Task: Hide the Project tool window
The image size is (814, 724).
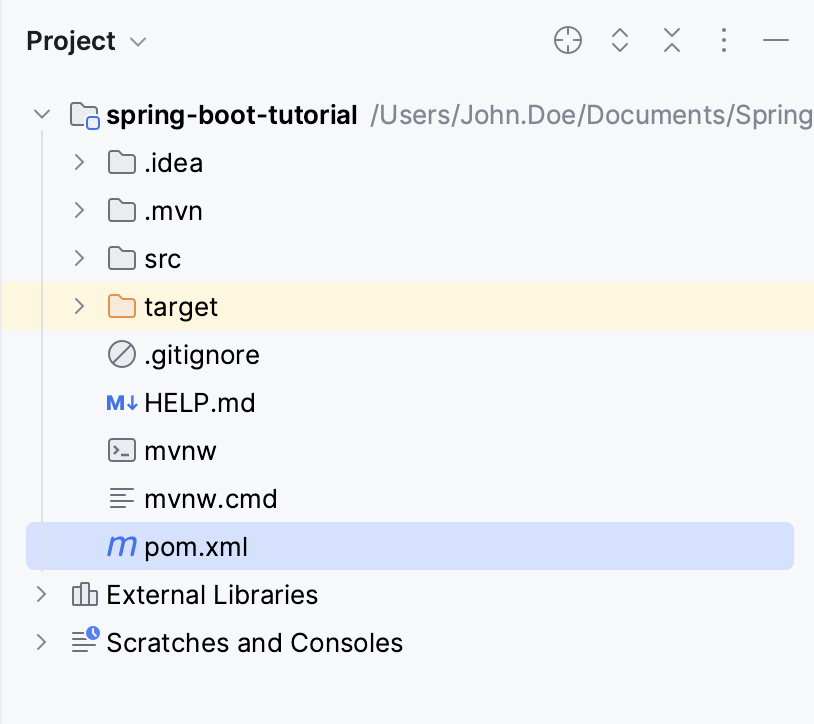Action: (776, 40)
